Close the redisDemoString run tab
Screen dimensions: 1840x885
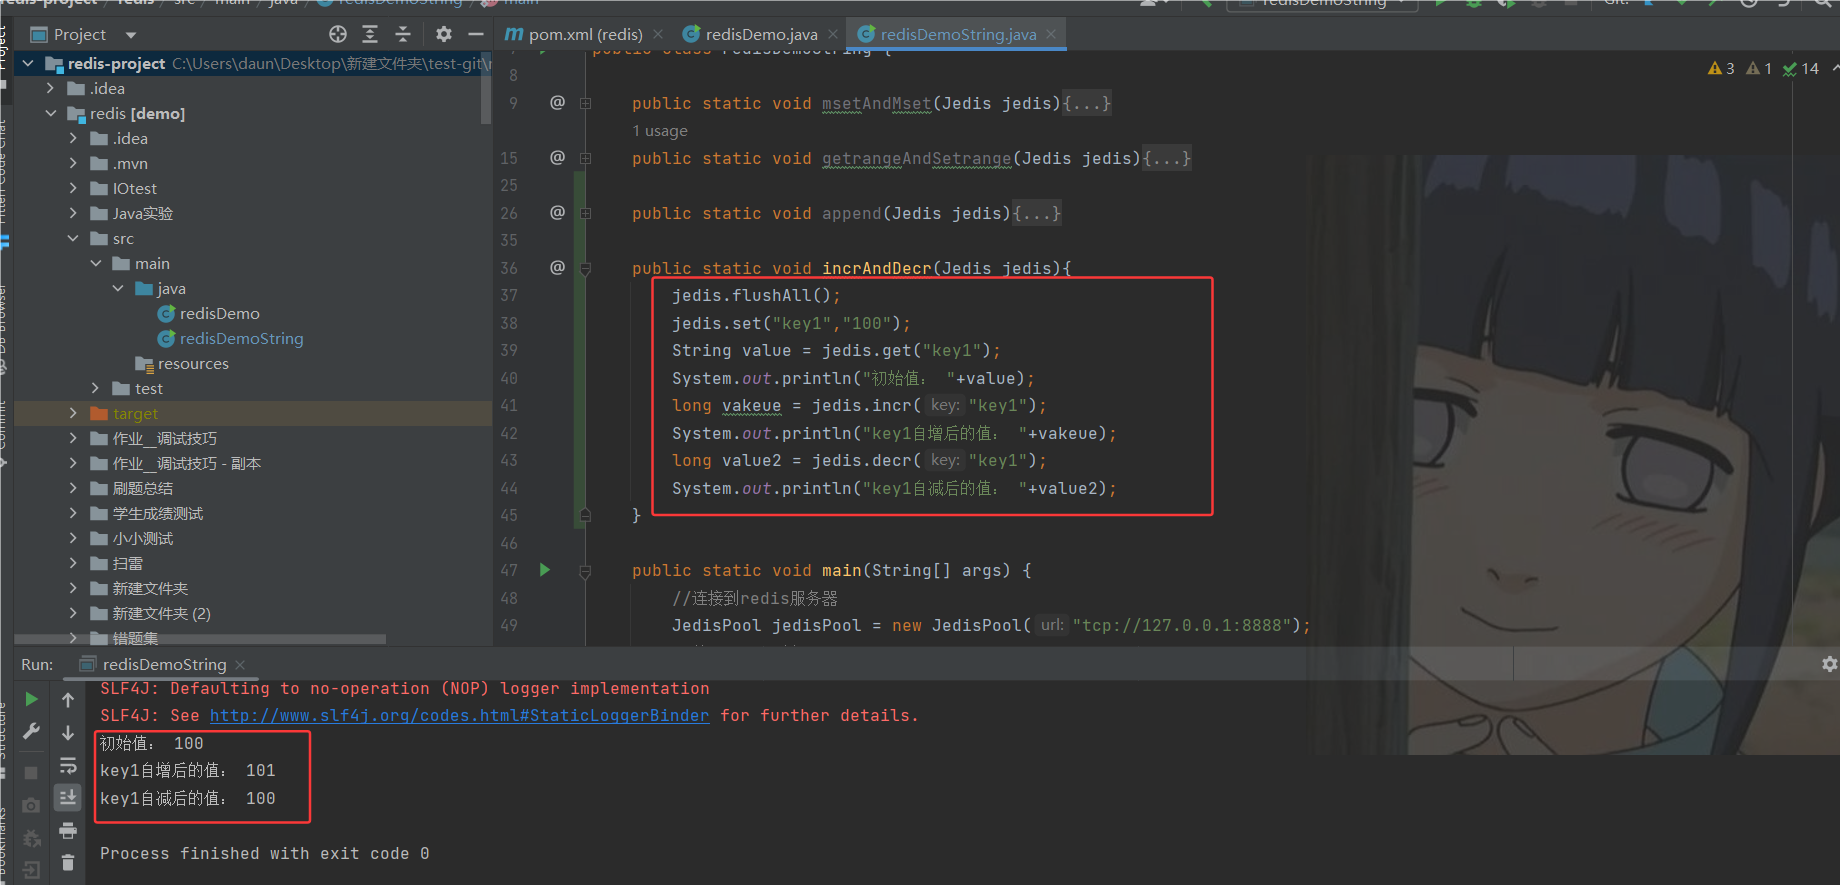240,665
